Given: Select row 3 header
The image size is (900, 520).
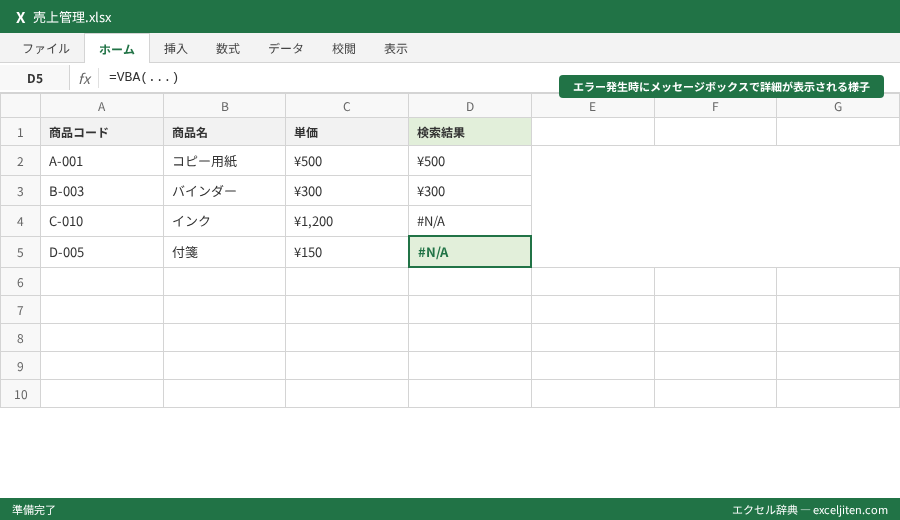Looking at the screenshot, I should point(20,191).
